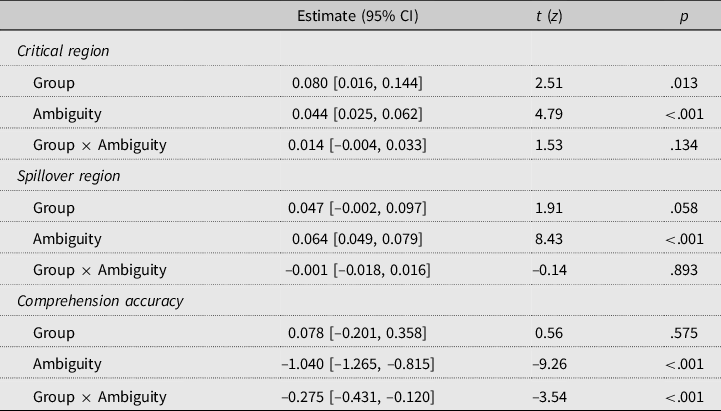Select the t value 2.51
The width and height of the screenshot is (721, 411).
click(549, 82)
